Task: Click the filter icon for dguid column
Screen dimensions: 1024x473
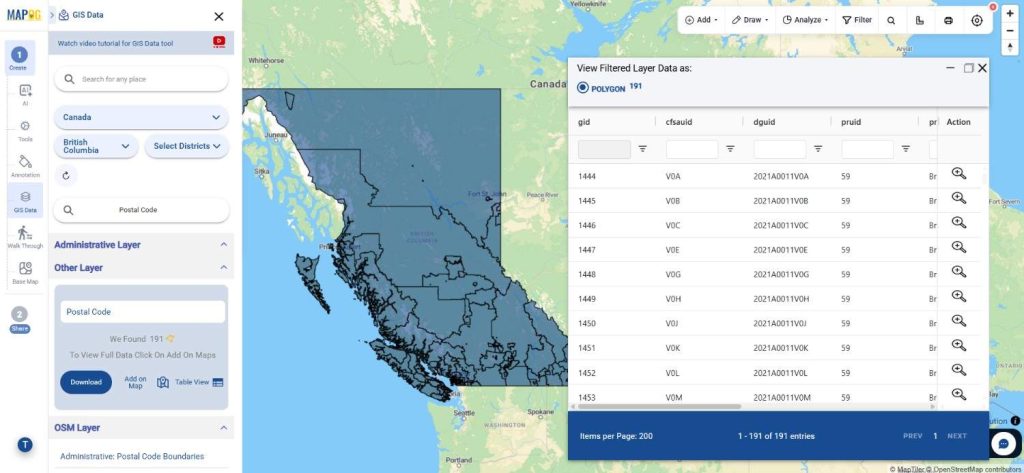Action: click(818, 149)
